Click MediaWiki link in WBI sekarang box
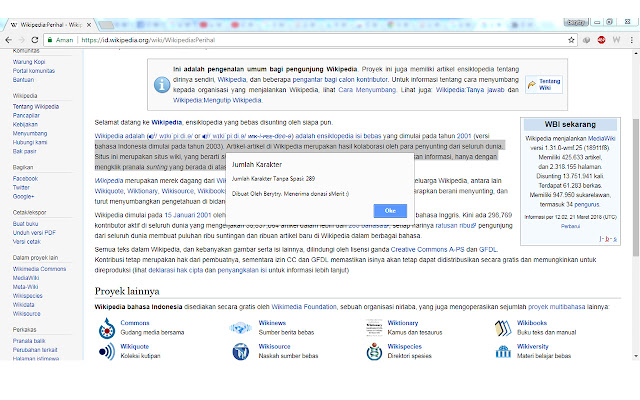Screen dimensions: 640x400 click(601, 139)
